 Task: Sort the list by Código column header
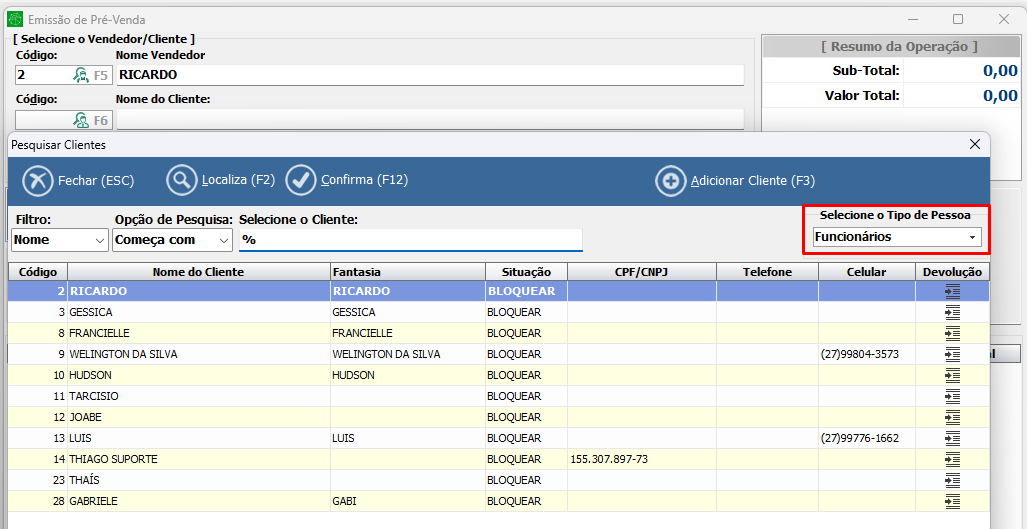(38, 272)
